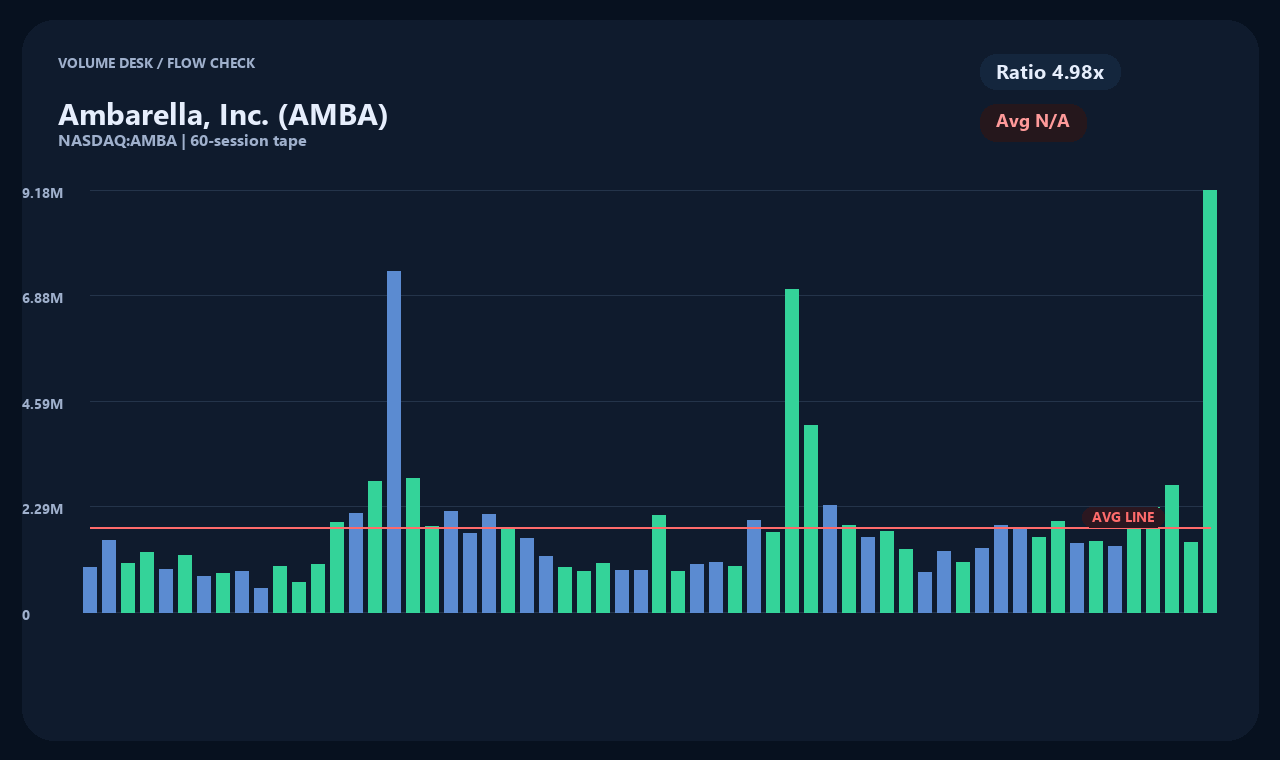1280x760 pixels.
Task: Click the Avg N/A badge
Action: click(1033, 122)
